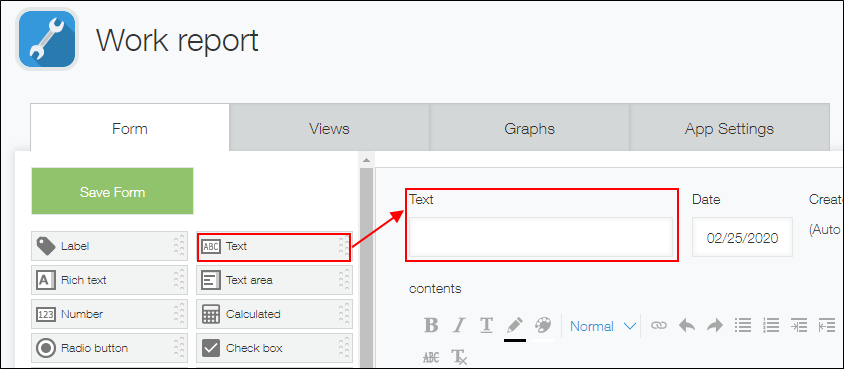Open the Normal font size dropdown
Screen dimensions: 844x369
pos(602,326)
